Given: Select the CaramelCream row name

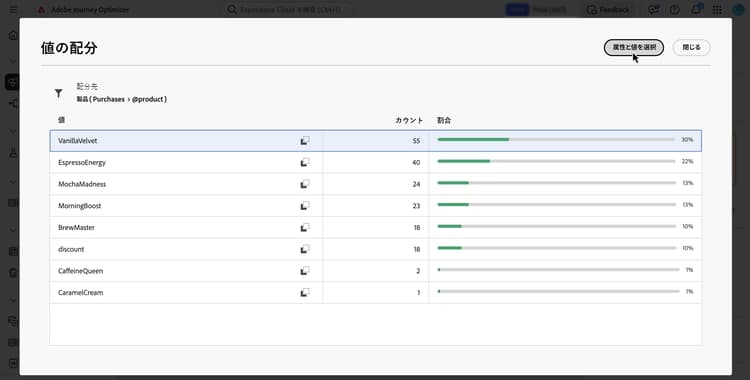Looking at the screenshot, I should coord(80,292).
